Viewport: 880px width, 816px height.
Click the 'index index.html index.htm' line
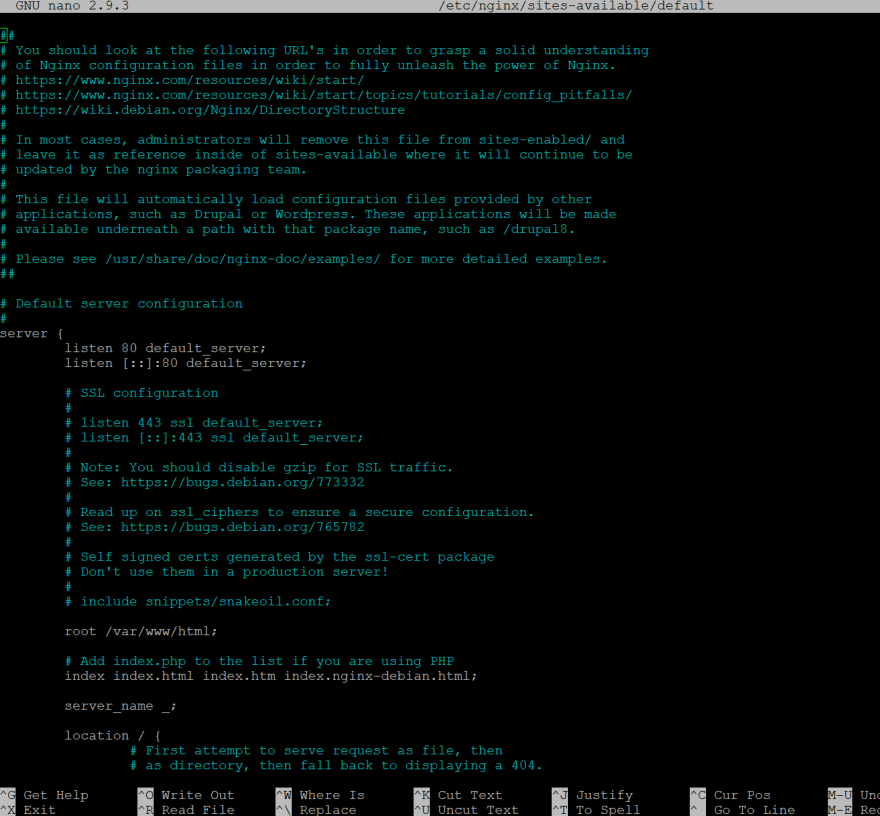click(271, 676)
